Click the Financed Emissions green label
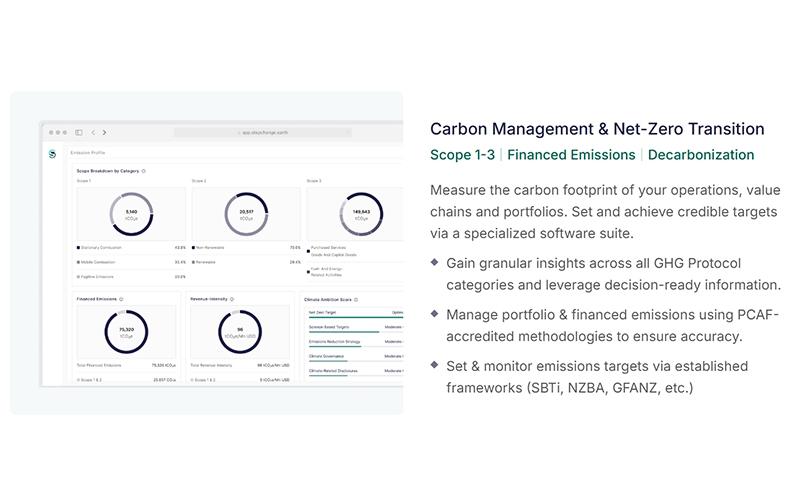 coord(571,155)
